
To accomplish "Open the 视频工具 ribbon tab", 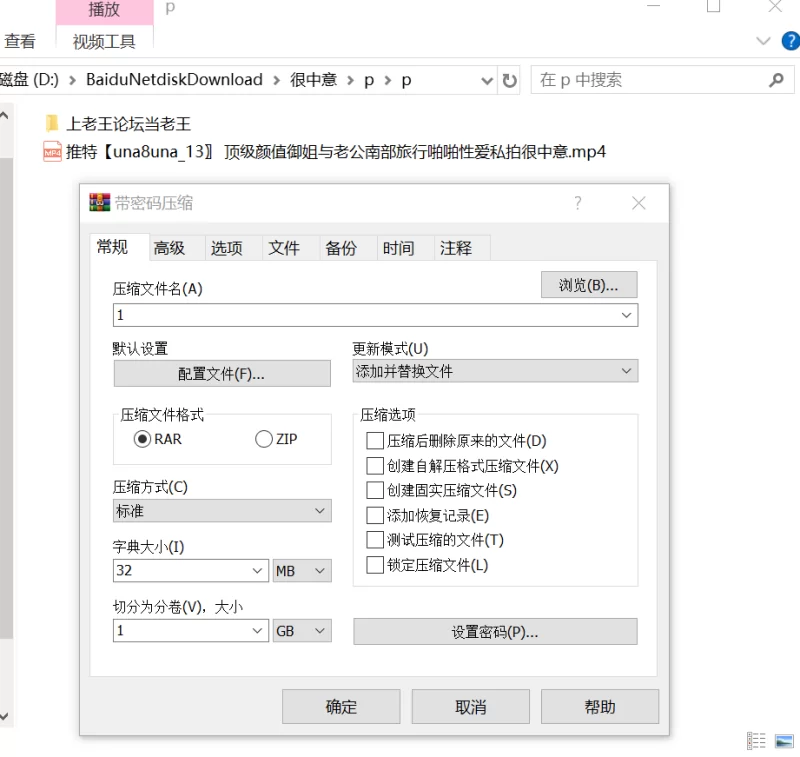I will (104, 41).
